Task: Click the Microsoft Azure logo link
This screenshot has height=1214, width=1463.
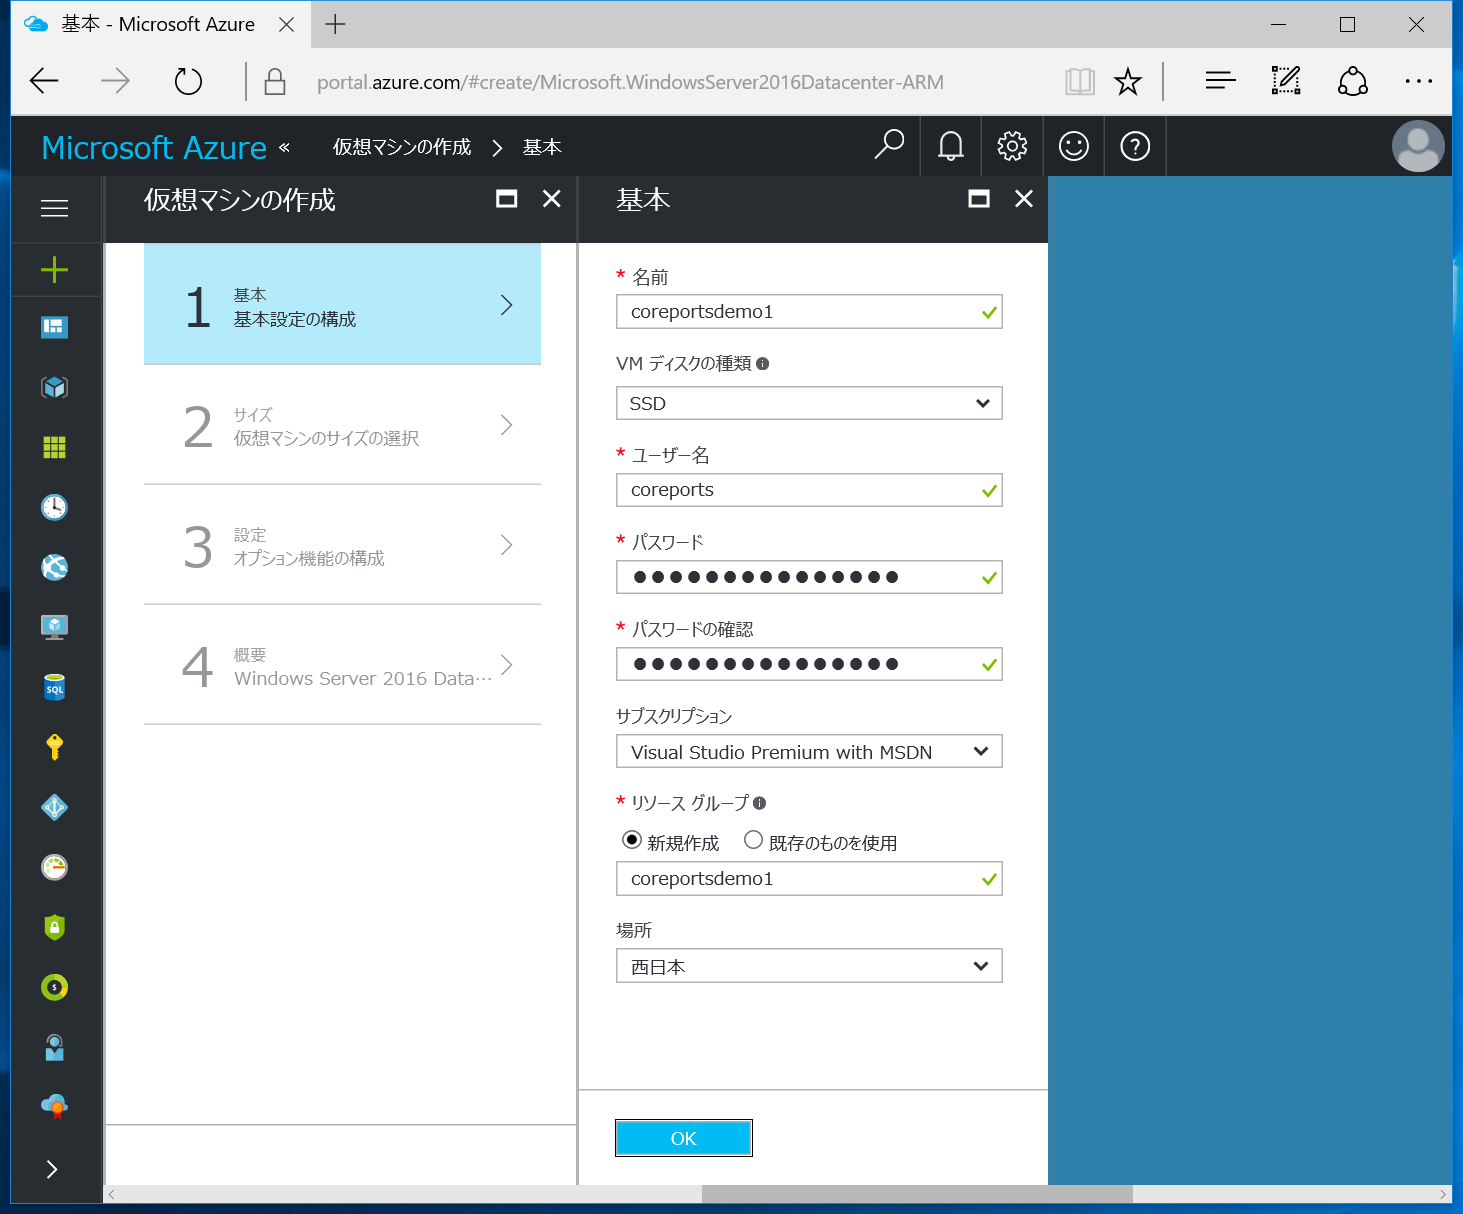Action: 154,147
